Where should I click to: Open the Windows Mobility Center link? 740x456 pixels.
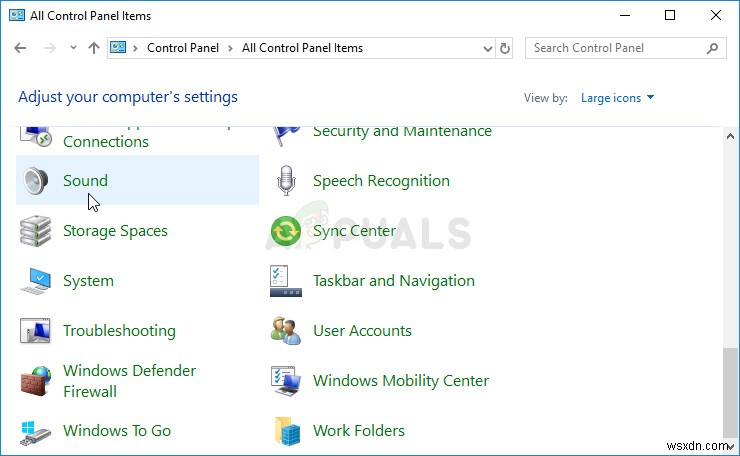(x=401, y=381)
